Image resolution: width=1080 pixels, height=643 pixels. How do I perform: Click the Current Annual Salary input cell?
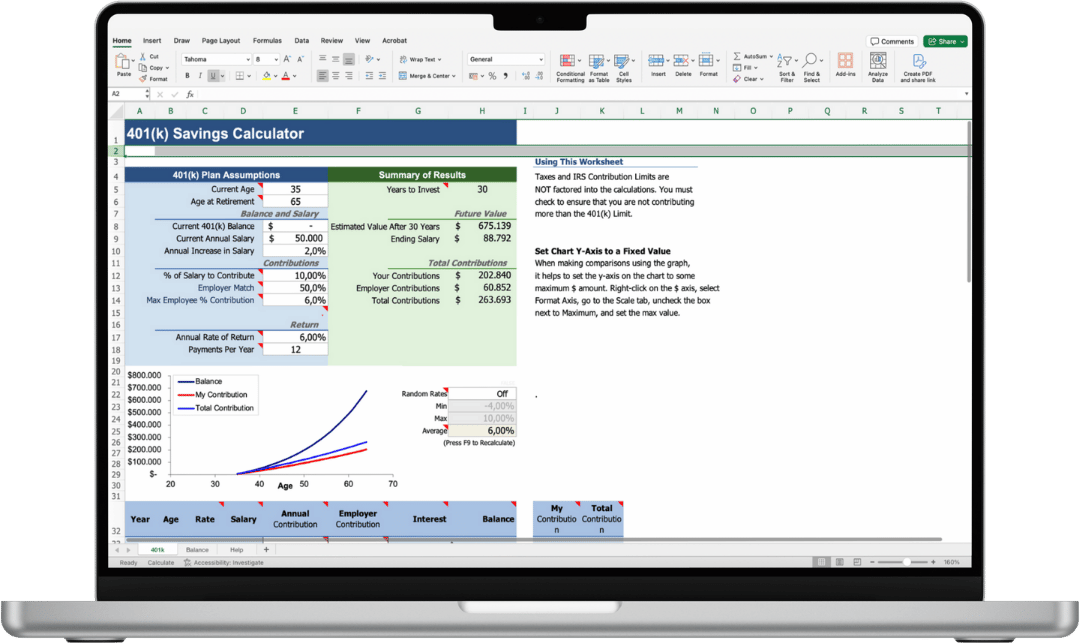point(295,238)
